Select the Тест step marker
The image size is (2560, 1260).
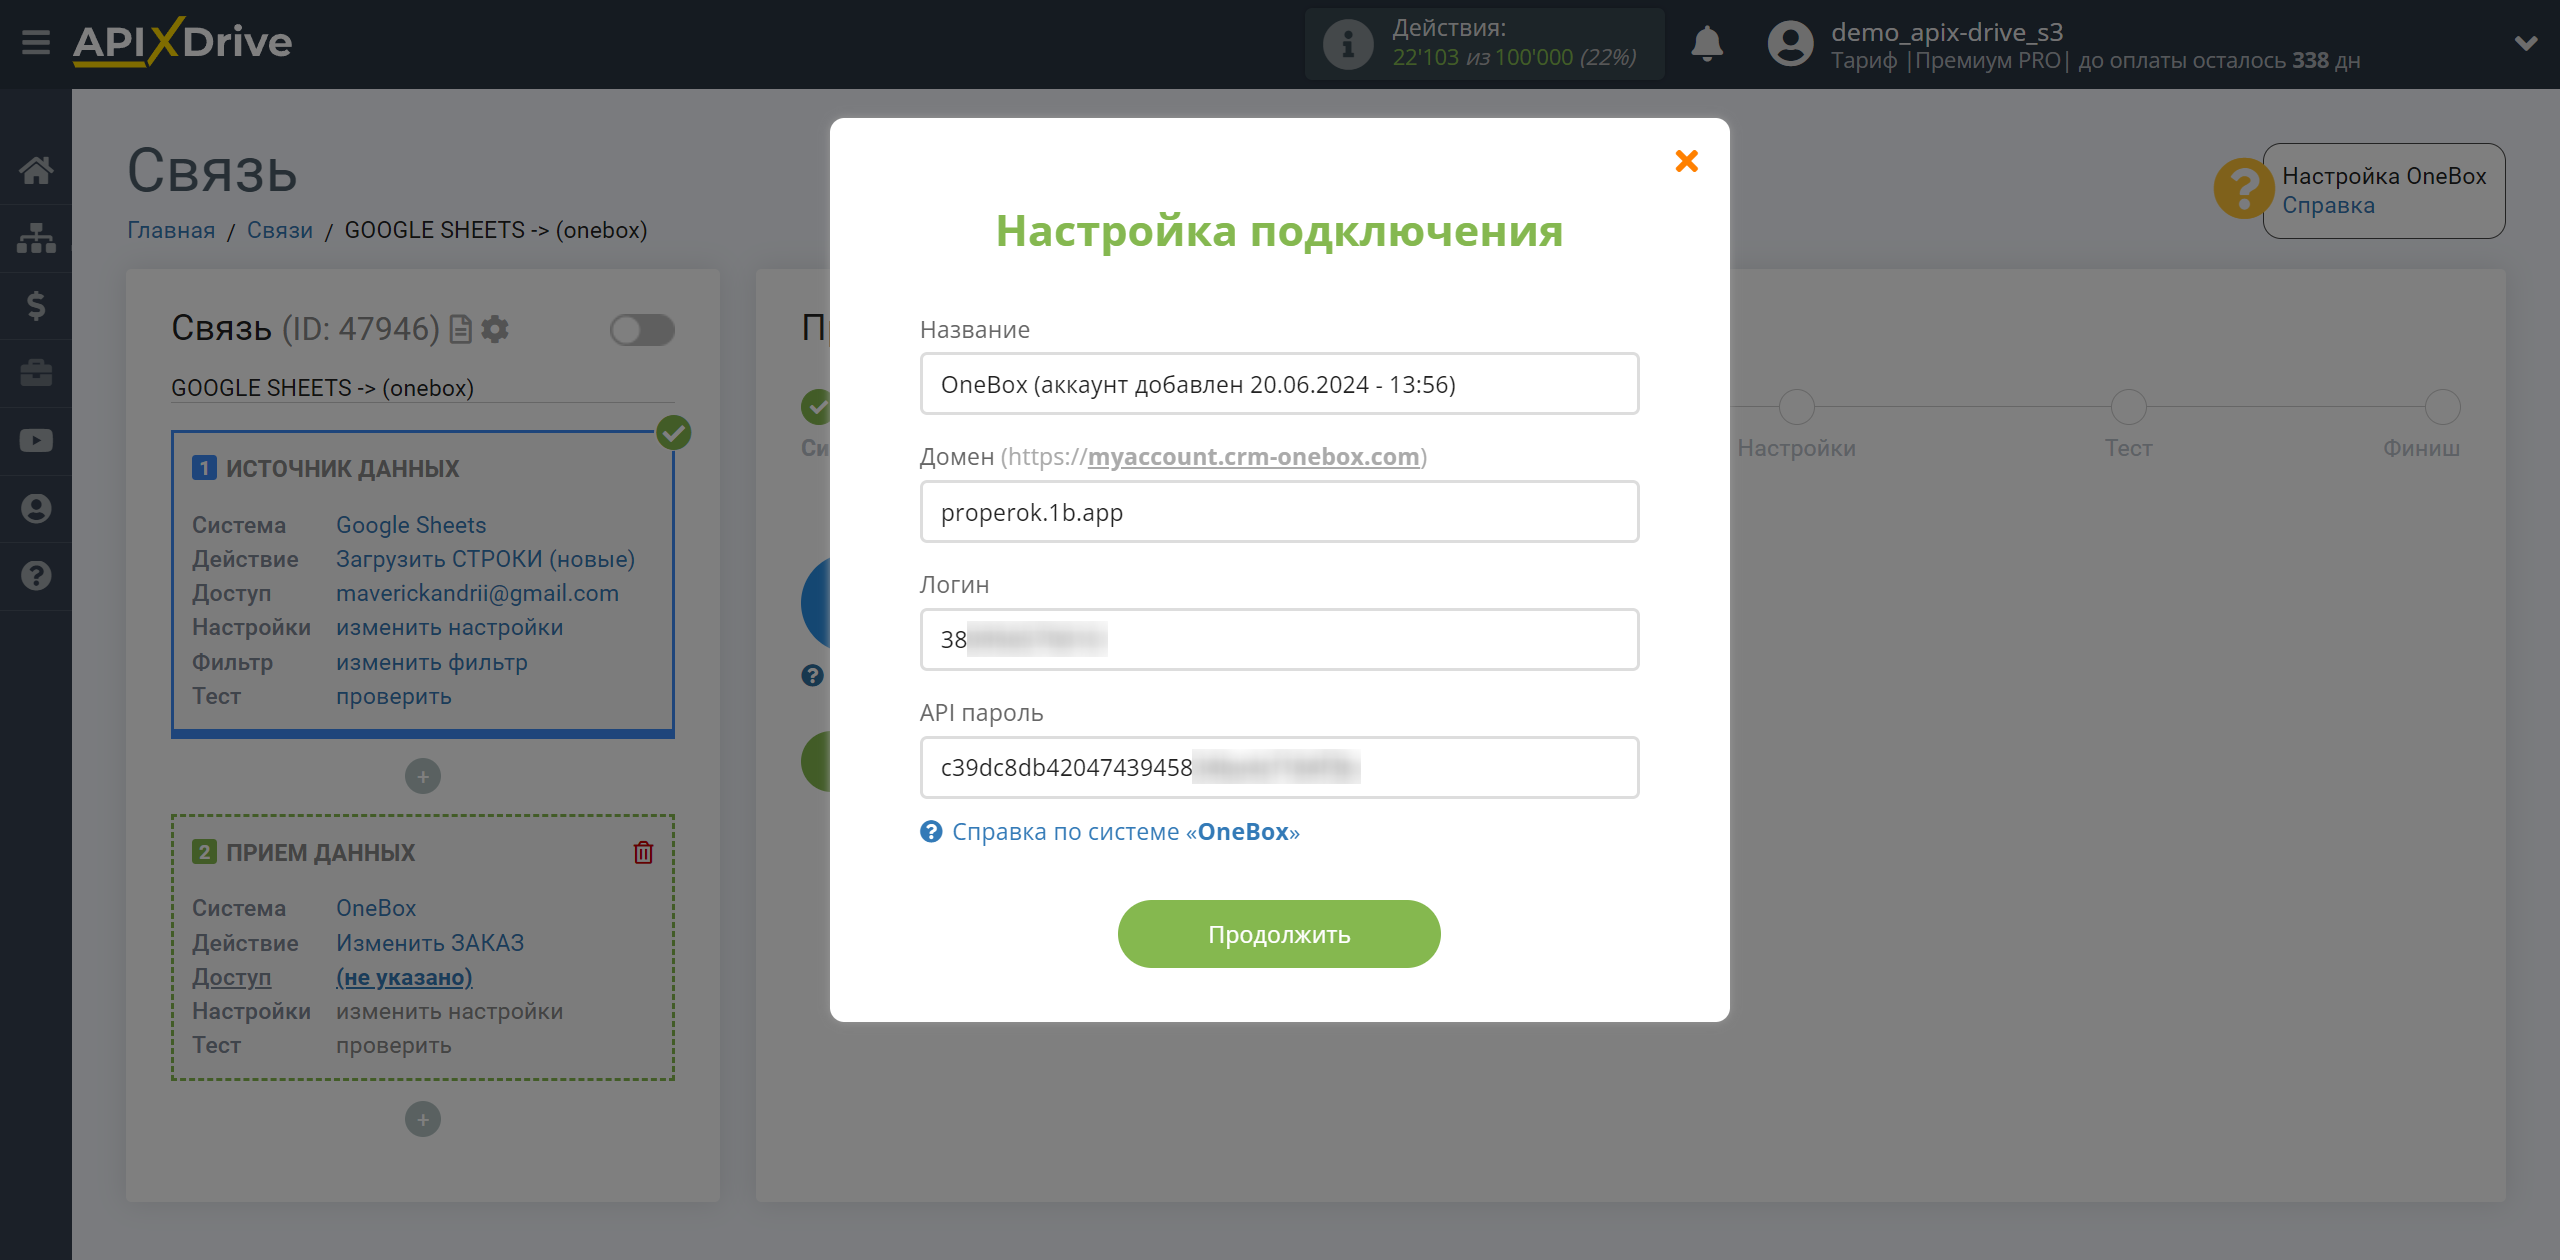(2128, 407)
